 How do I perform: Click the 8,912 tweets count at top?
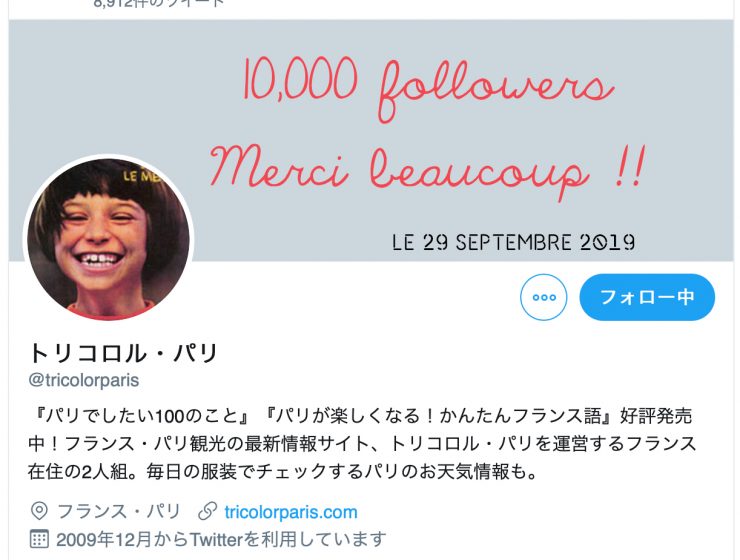coord(159,4)
